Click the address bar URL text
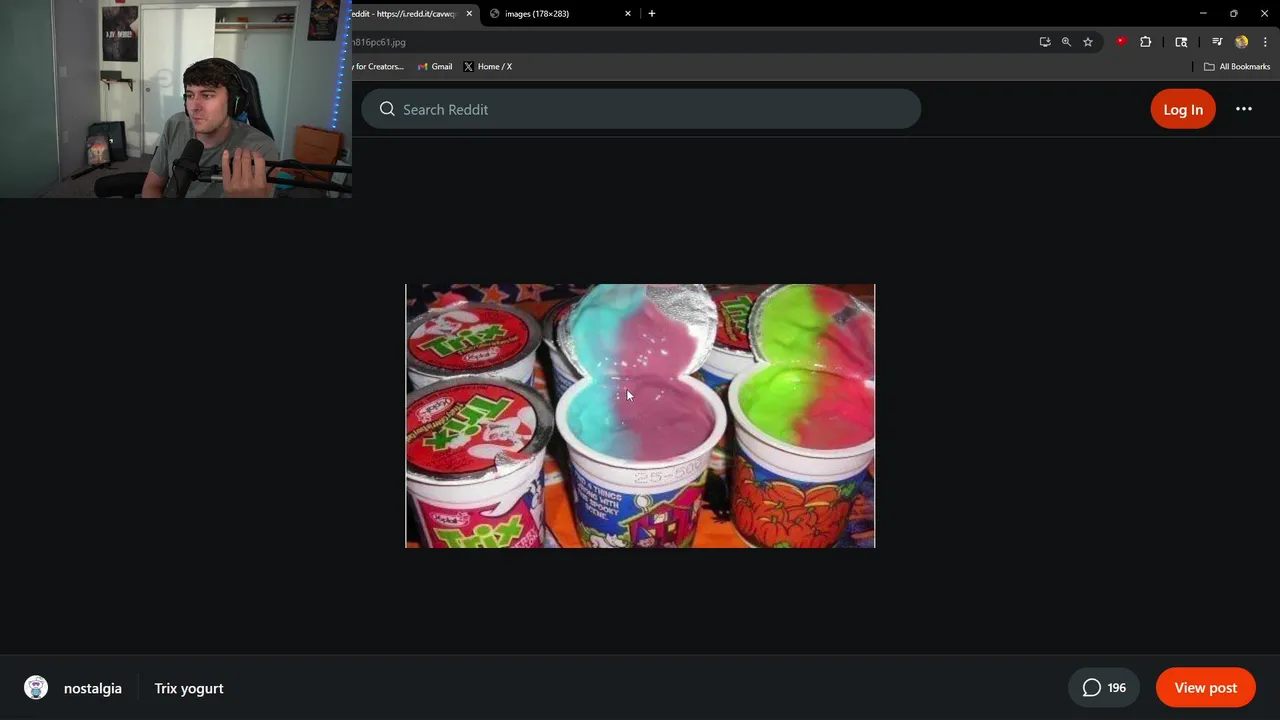Screen dimensions: 1280x720 [x=379, y=42]
